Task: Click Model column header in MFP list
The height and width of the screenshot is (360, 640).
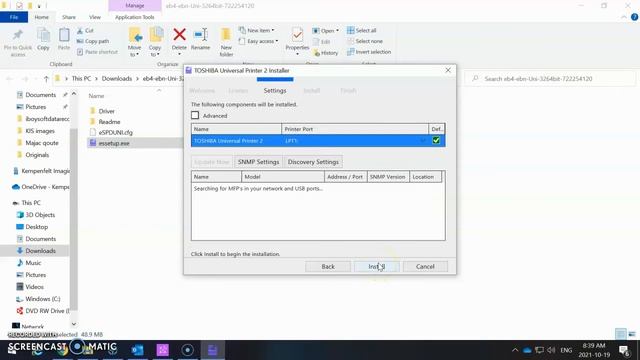Action: [x=283, y=177]
